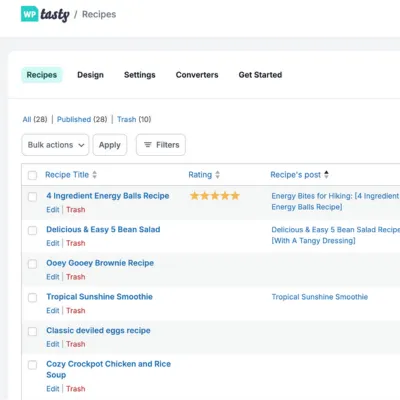Edit the 4 Ingredient Energy Balls Recipe
Screen dimensions: 400x400
point(53,210)
